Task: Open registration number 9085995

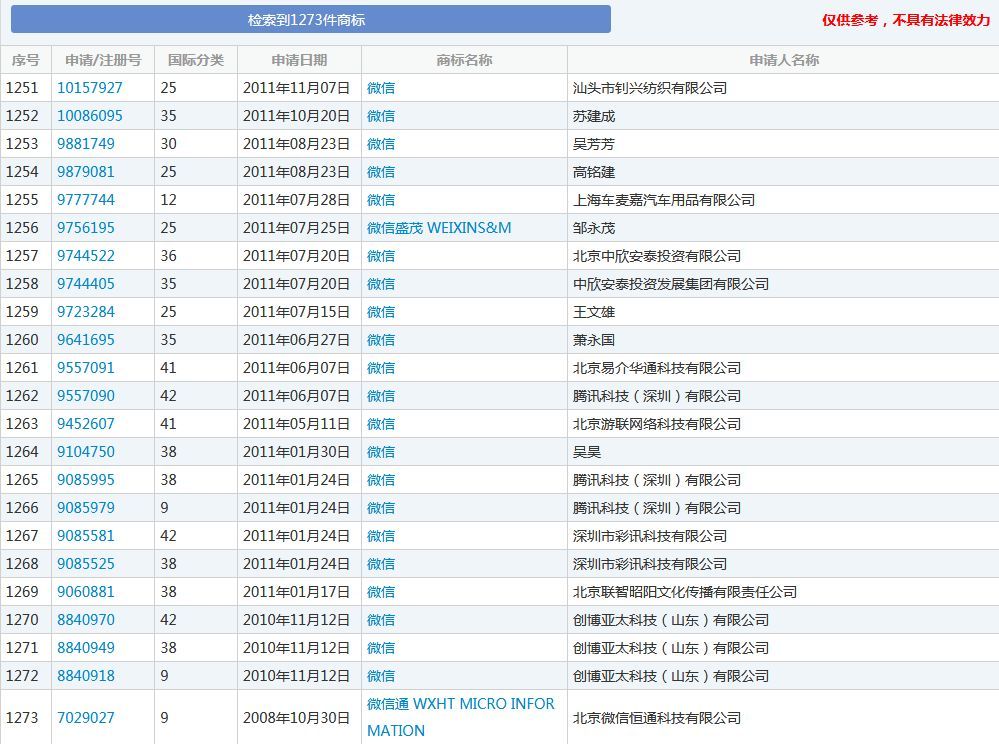Action: coord(86,480)
